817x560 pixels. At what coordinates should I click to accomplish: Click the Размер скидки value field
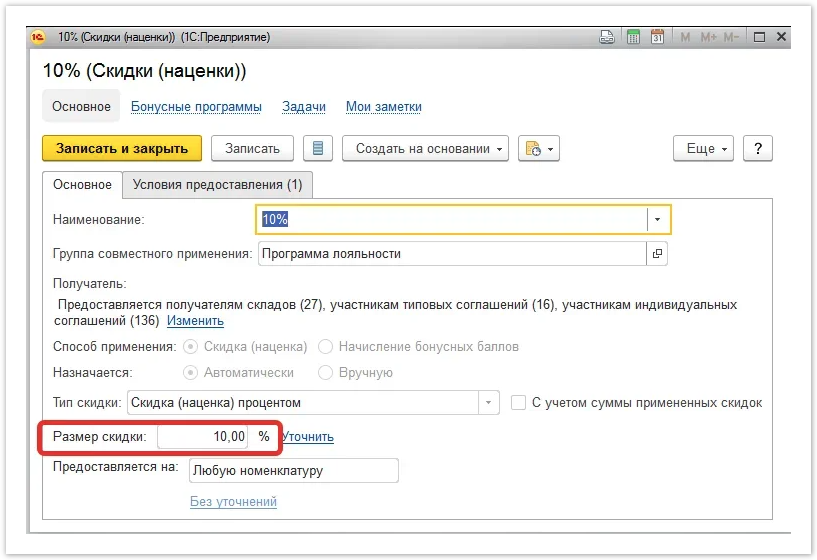[x=202, y=437]
